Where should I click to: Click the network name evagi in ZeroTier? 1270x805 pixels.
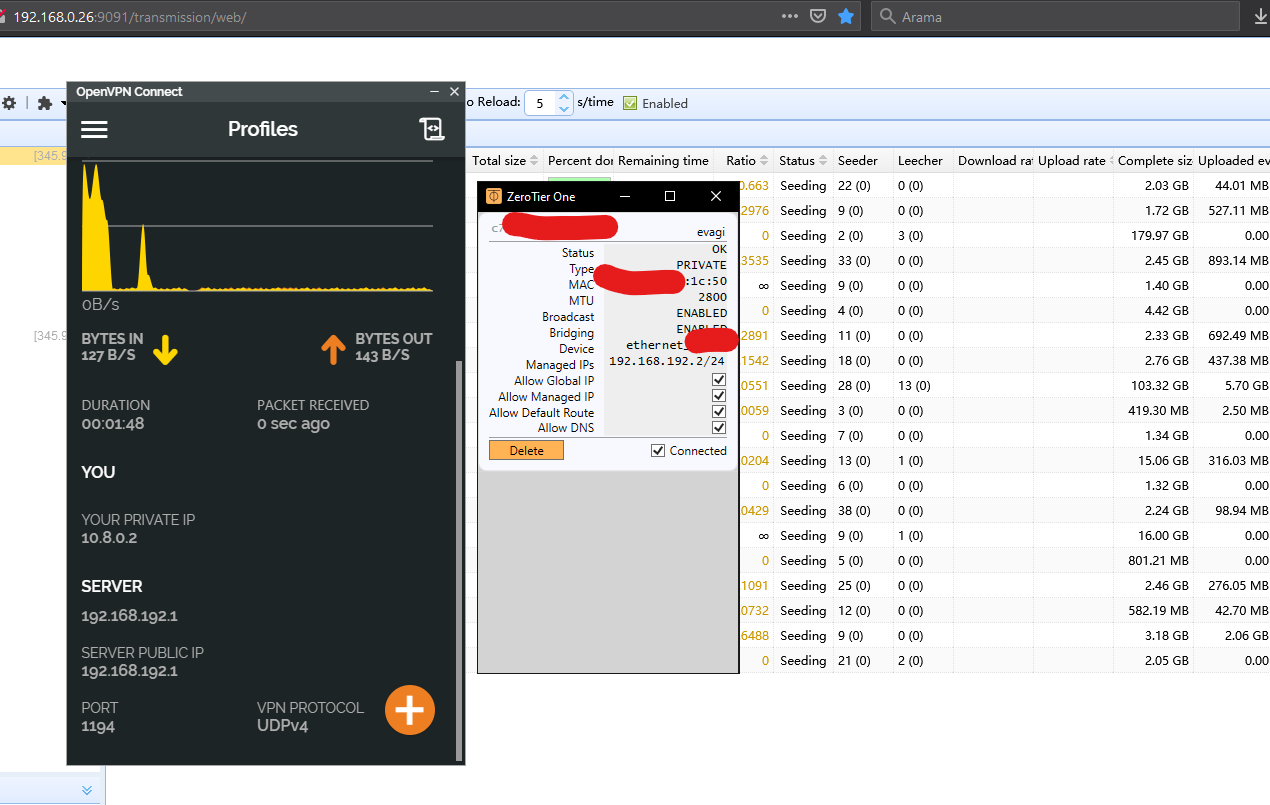[711, 232]
